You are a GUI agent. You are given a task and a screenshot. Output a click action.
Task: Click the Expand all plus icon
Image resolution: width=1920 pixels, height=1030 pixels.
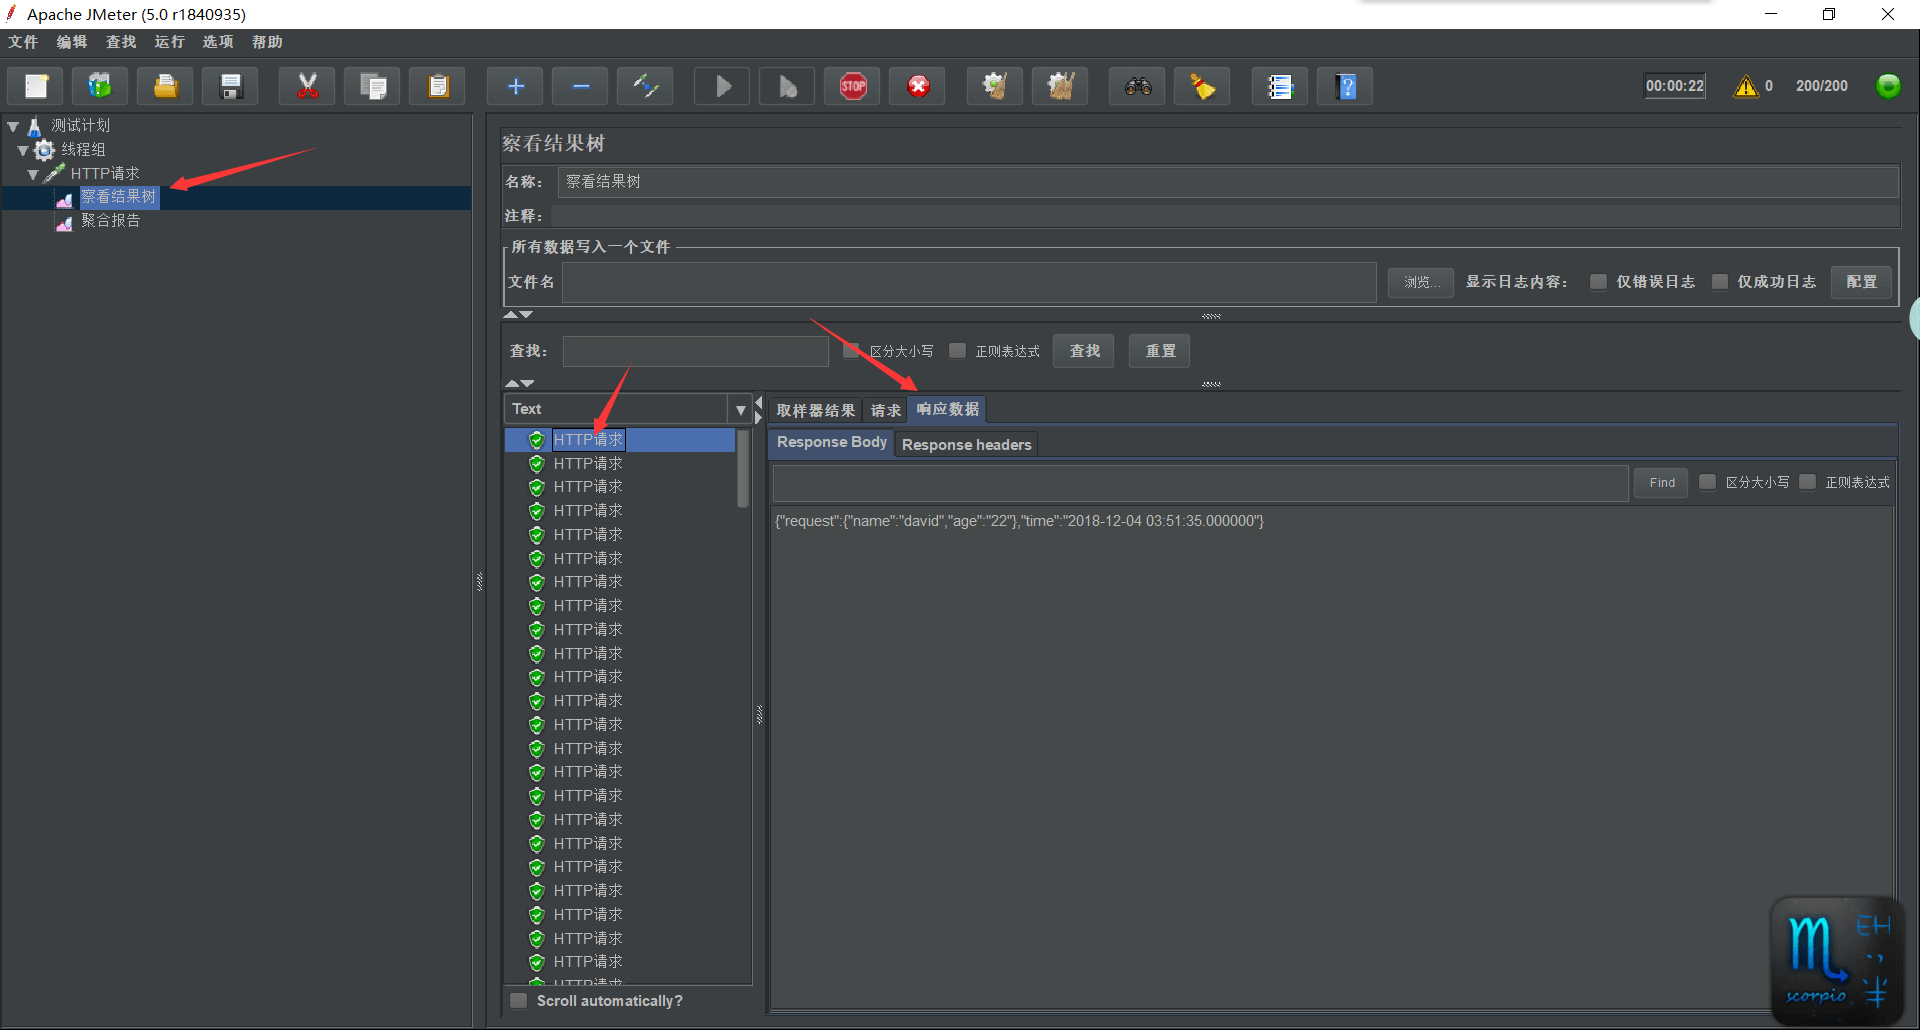pyautogui.click(x=515, y=86)
